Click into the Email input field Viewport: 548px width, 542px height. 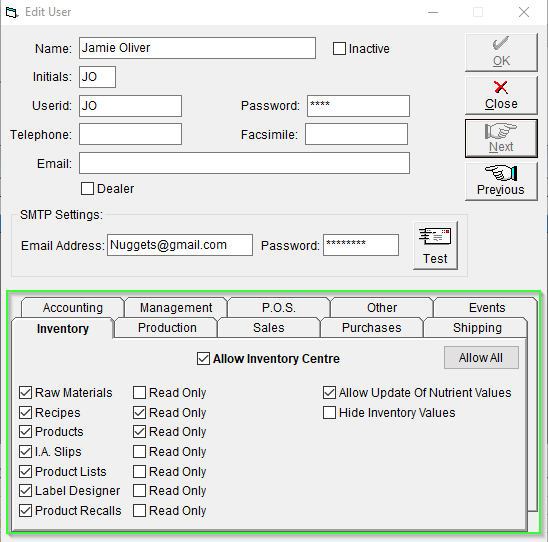point(244,163)
